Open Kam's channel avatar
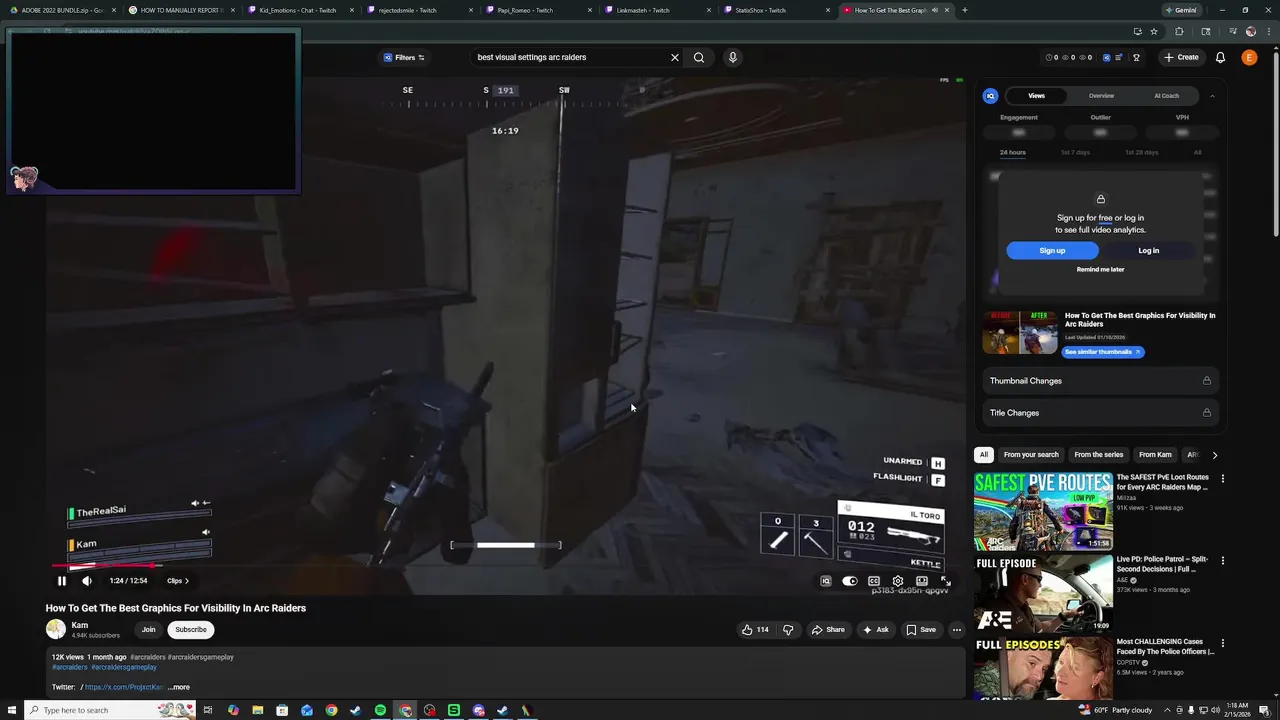1280x720 pixels. click(x=56, y=629)
